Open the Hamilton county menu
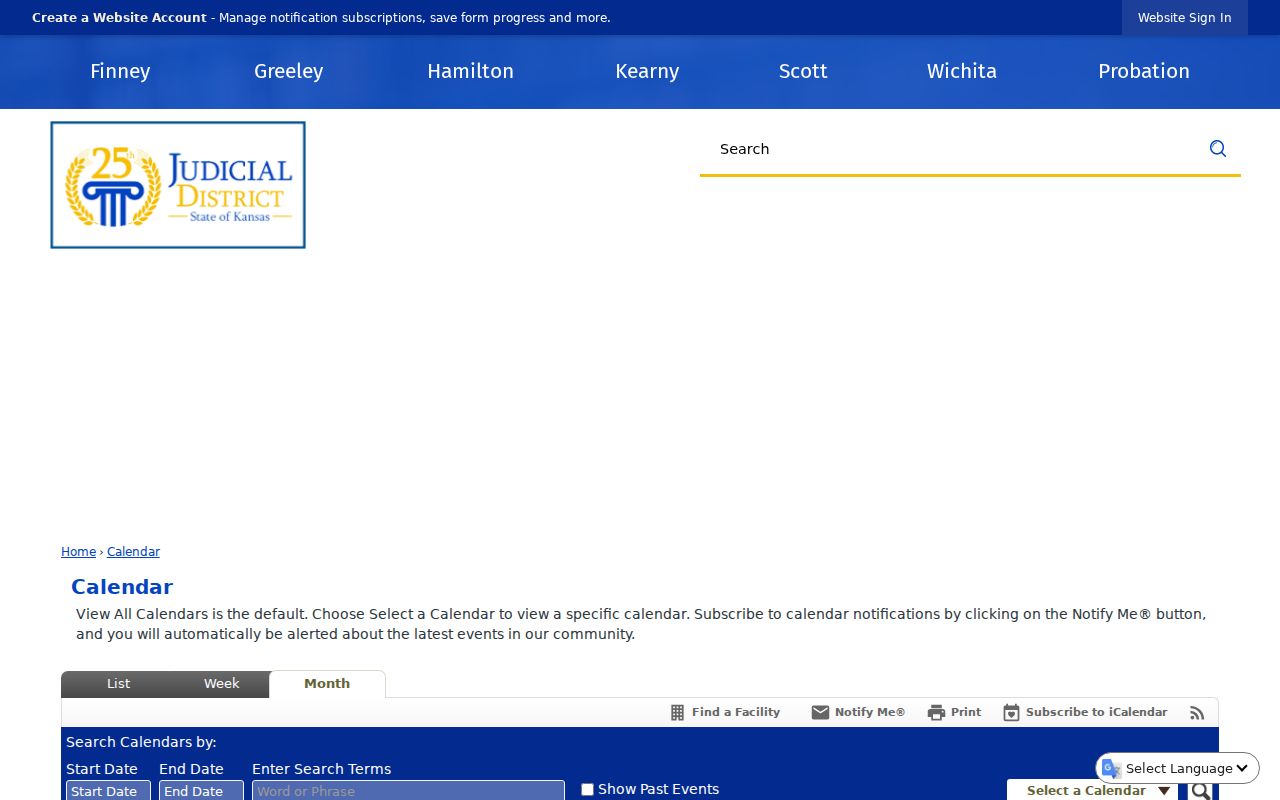 [x=470, y=71]
